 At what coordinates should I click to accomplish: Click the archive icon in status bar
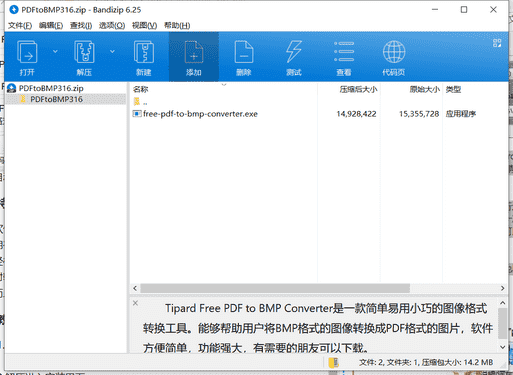pos(333,363)
